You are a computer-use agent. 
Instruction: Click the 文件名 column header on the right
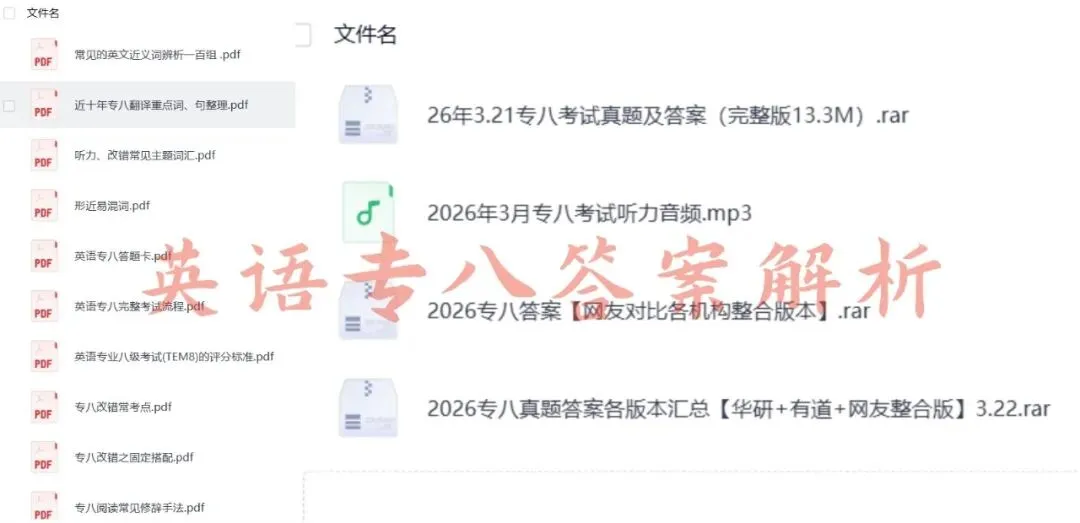click(365, 34)
